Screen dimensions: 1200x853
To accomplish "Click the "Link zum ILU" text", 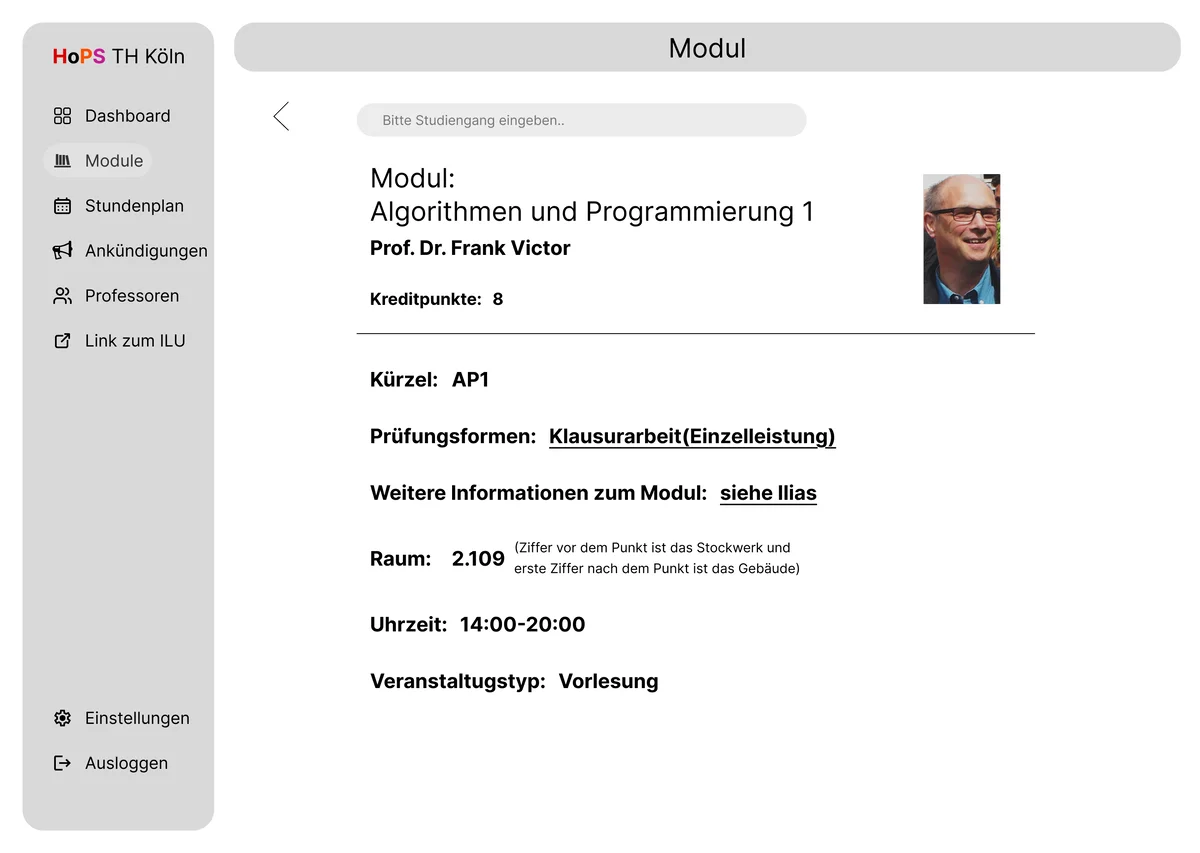I will pos(135,341).
